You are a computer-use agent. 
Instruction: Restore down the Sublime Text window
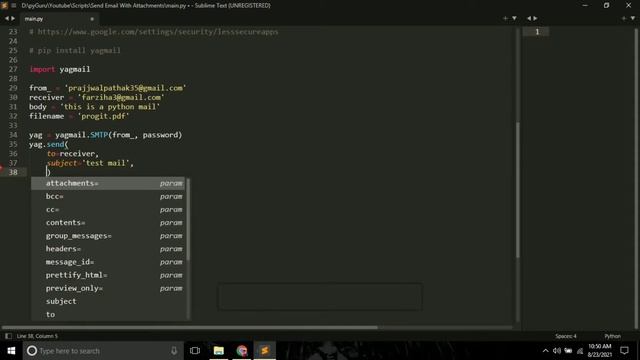(x=607, y=5)
